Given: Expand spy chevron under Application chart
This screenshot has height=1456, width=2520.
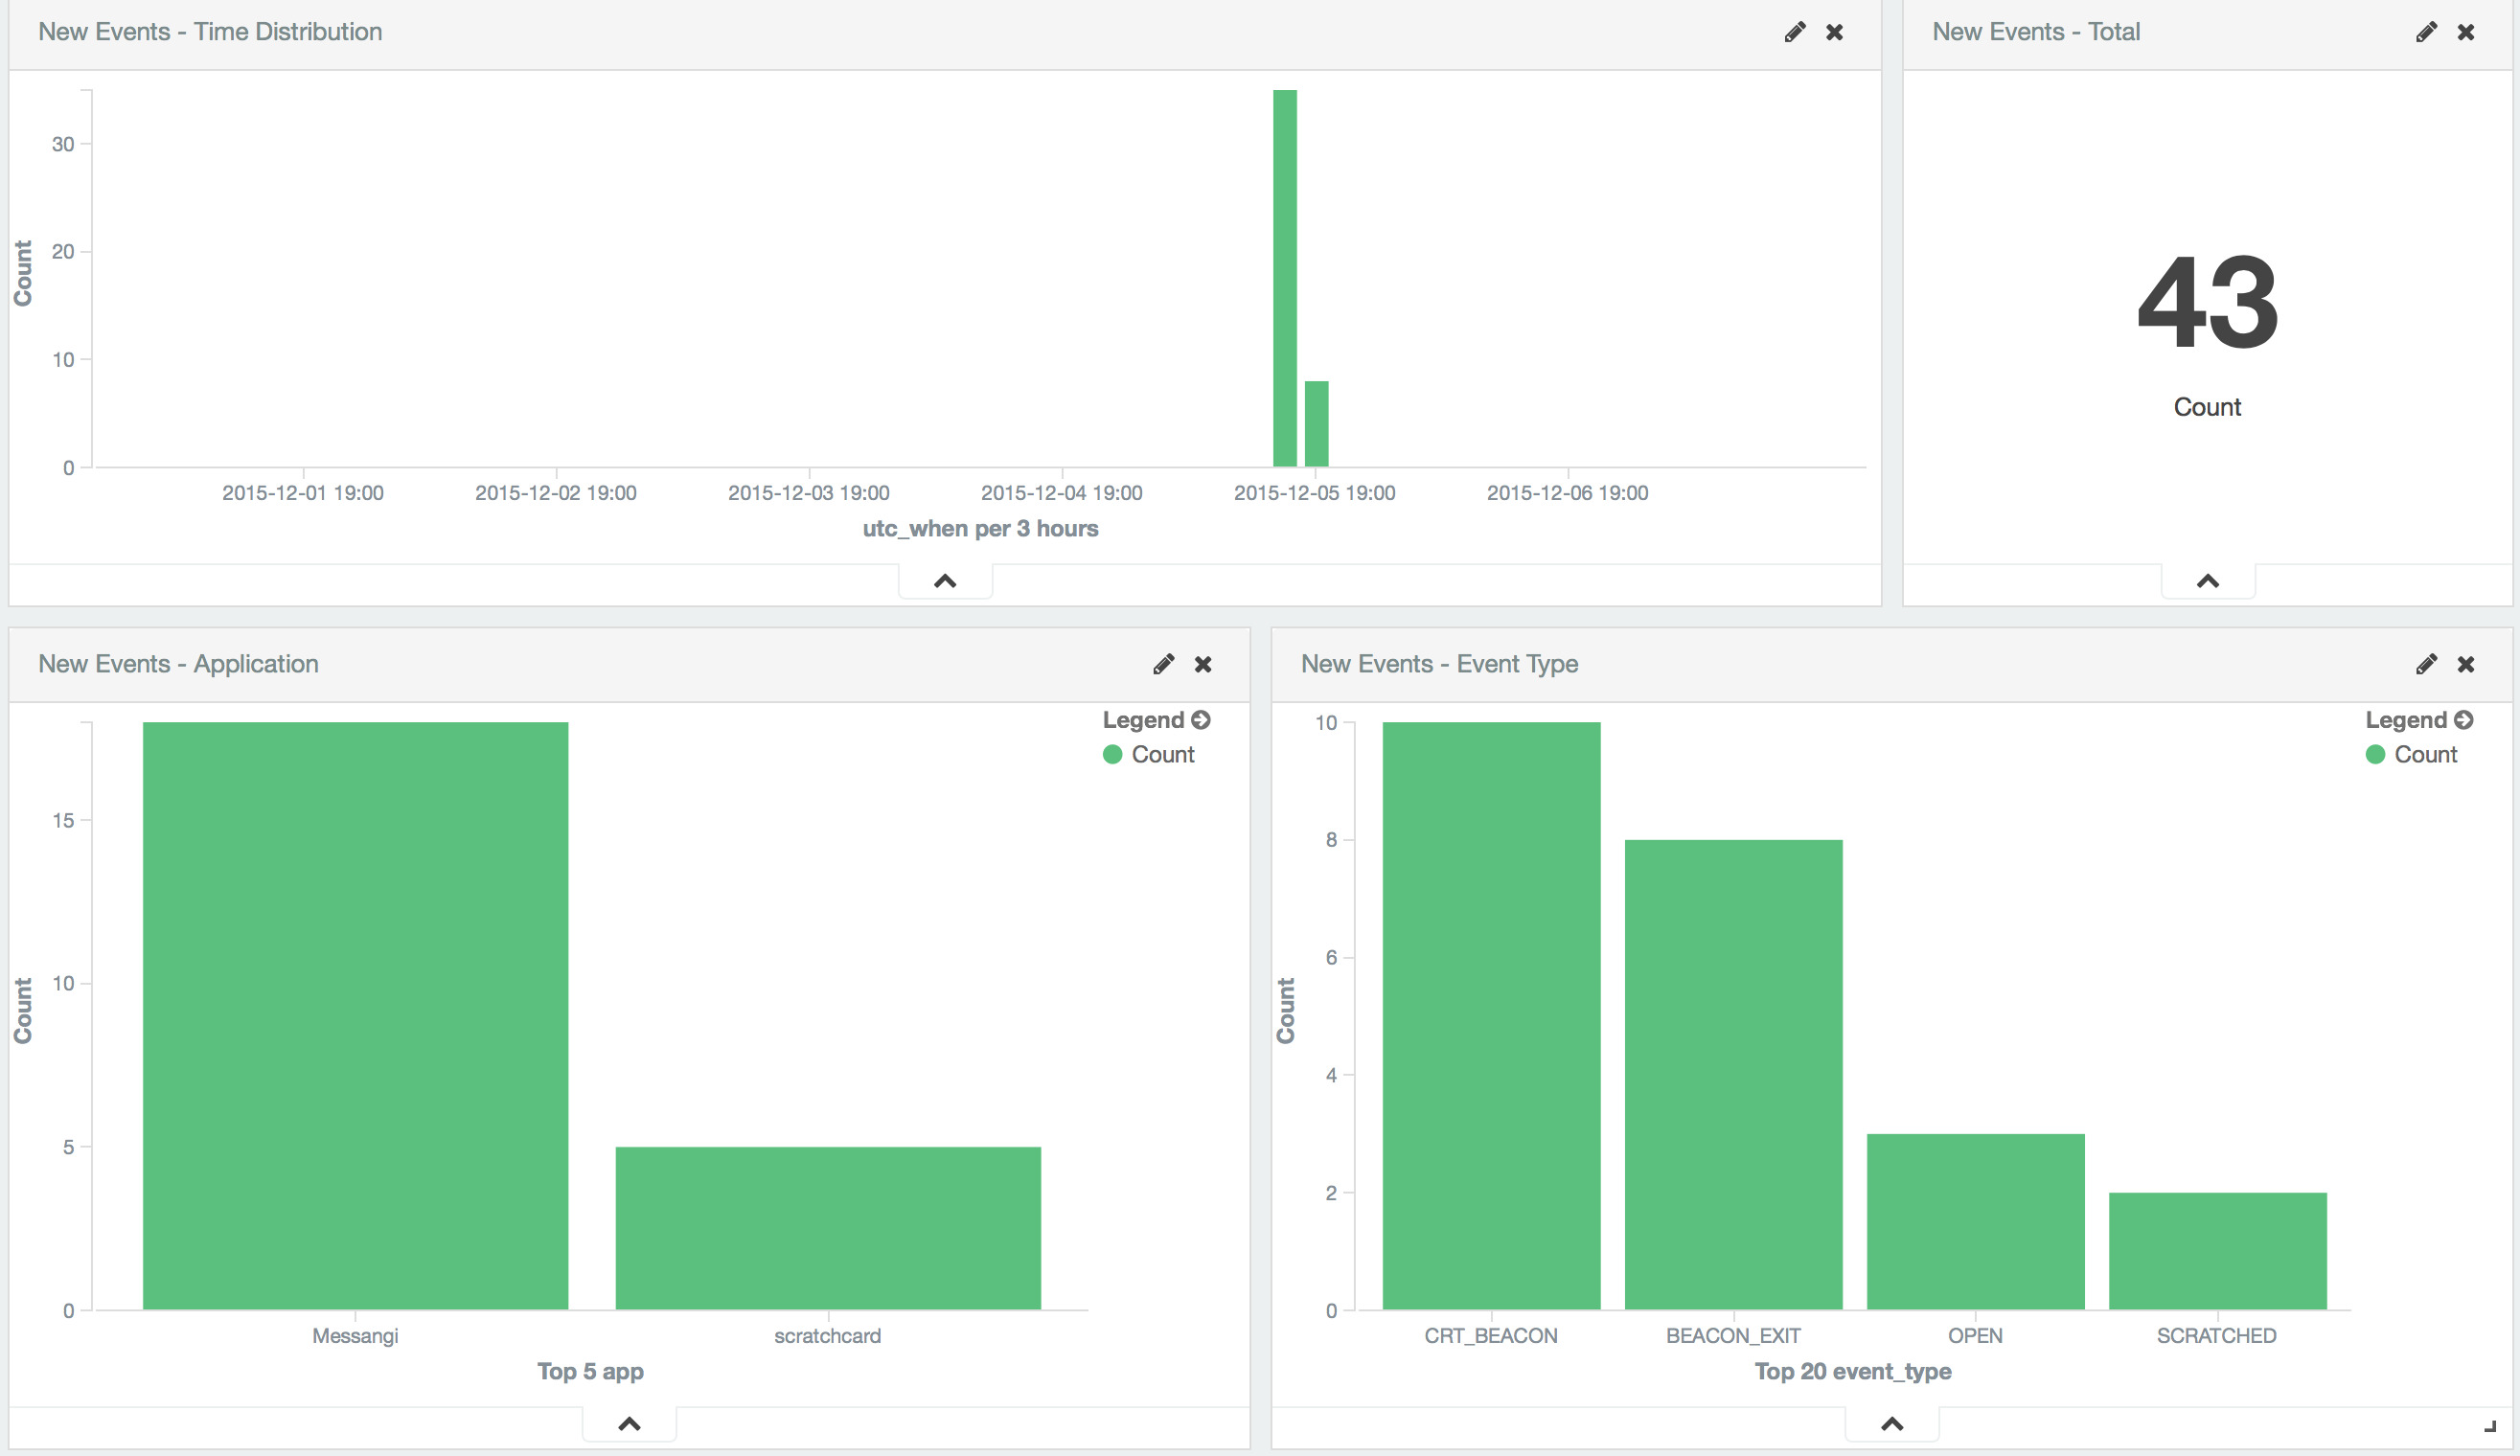Looking at the screenshot, I should tap(629, 1424).
